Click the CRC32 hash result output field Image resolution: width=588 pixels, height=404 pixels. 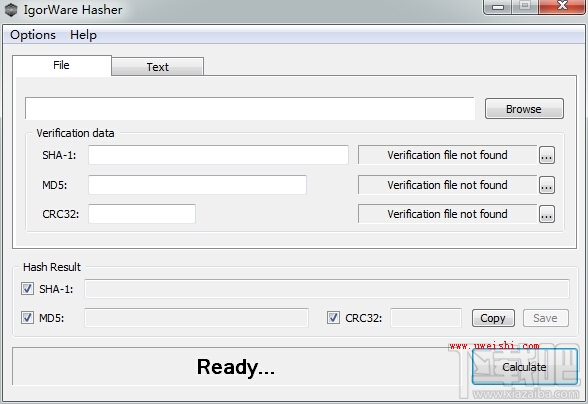[x=426, y=318]
